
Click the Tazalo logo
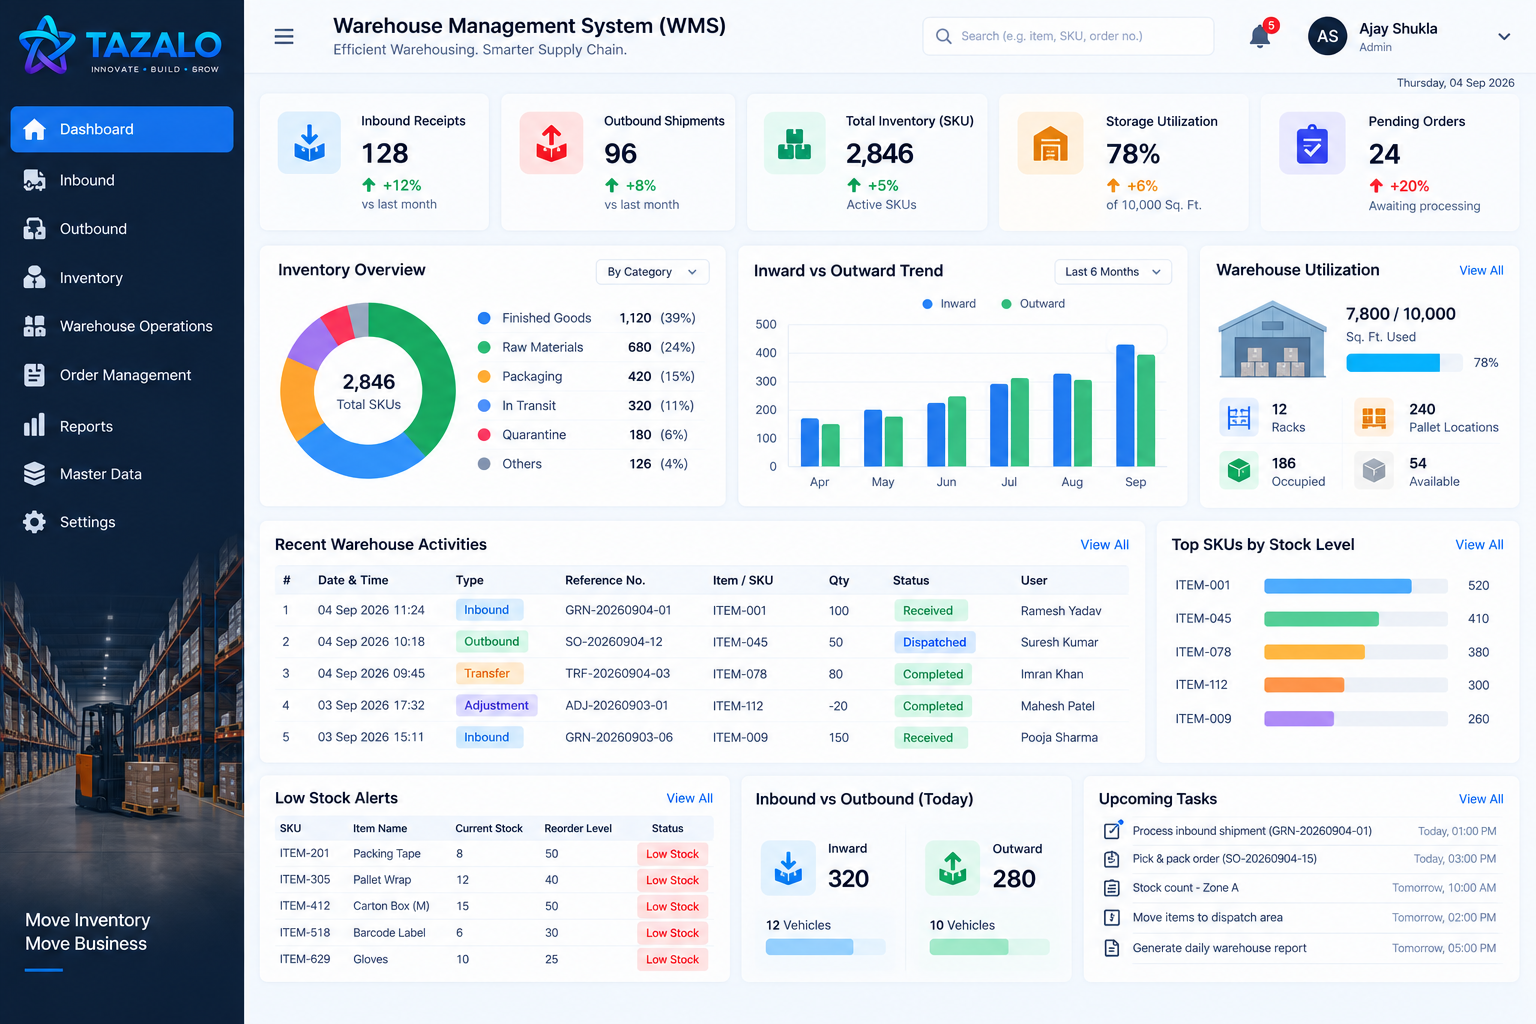coord(121,45)
